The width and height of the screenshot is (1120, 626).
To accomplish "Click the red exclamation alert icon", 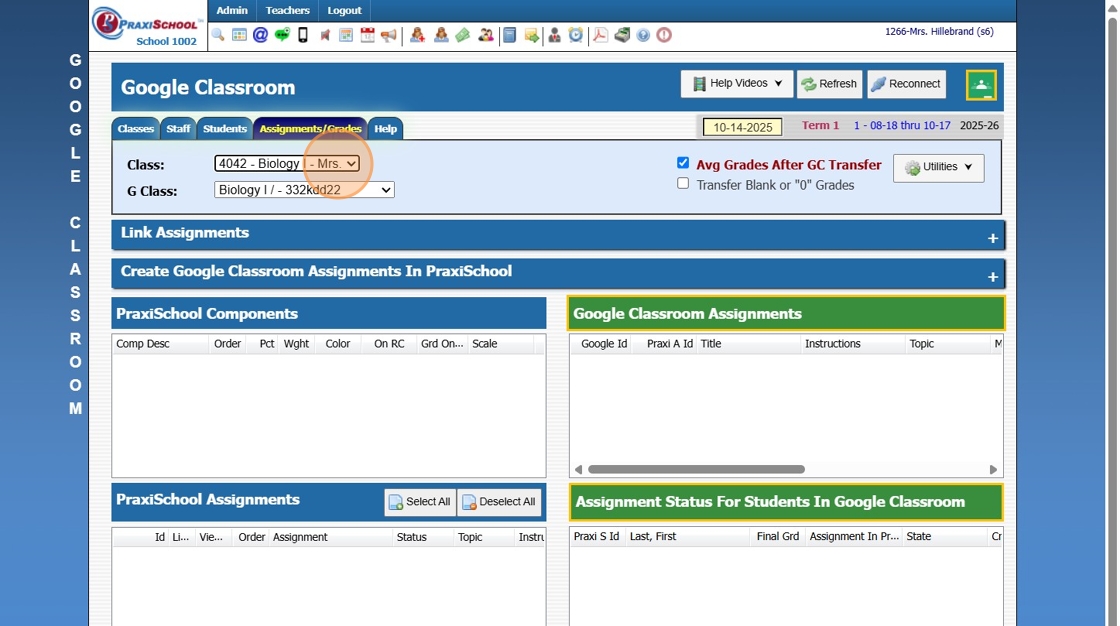I will 664,35.
